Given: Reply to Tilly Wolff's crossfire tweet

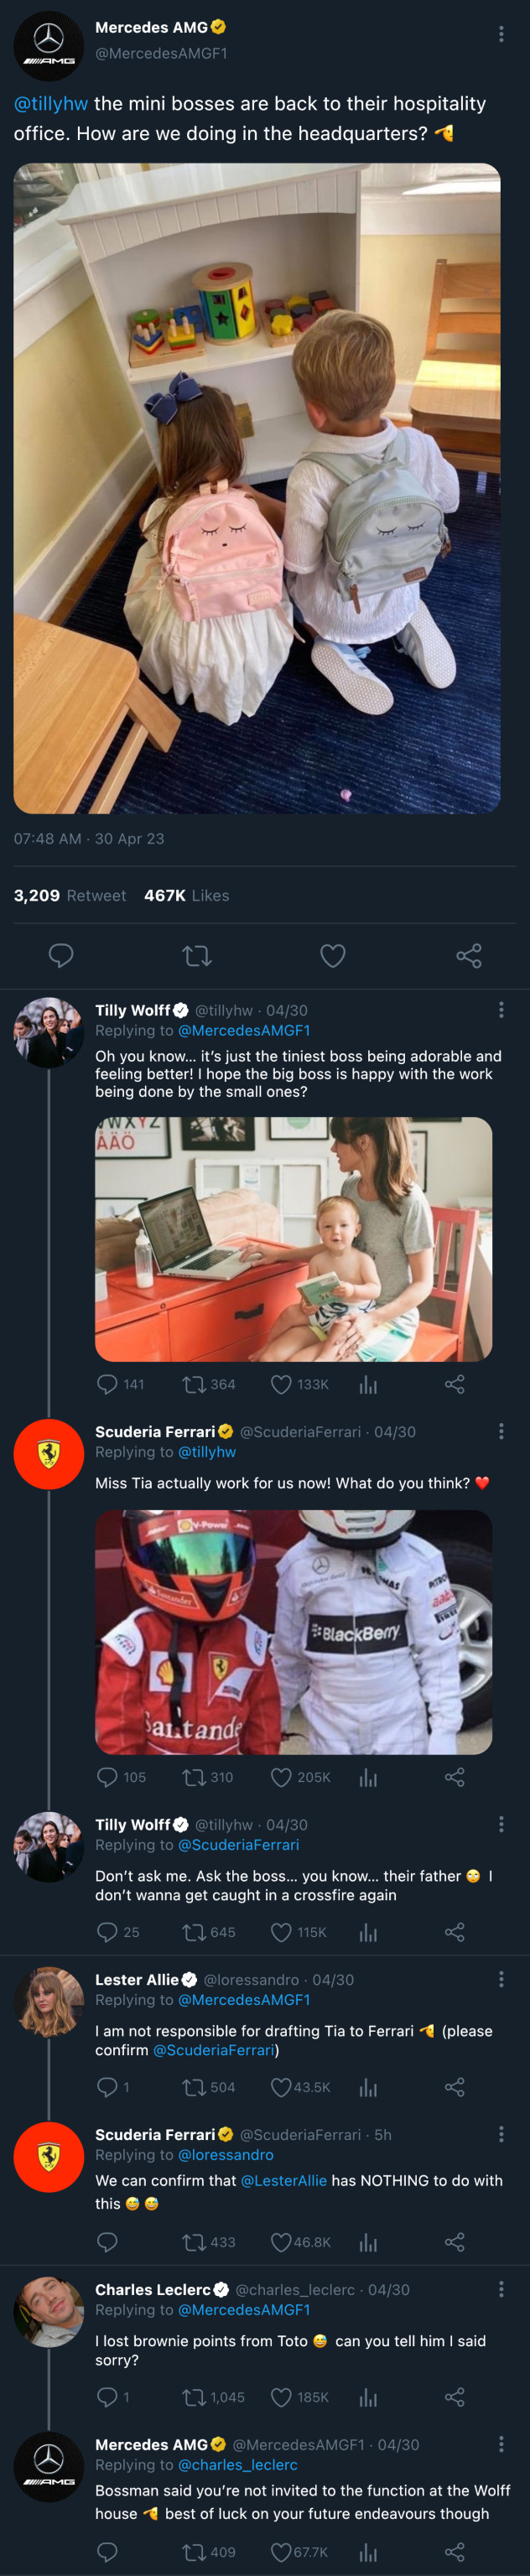Looking at the screenshot, I should [107, 1932].
